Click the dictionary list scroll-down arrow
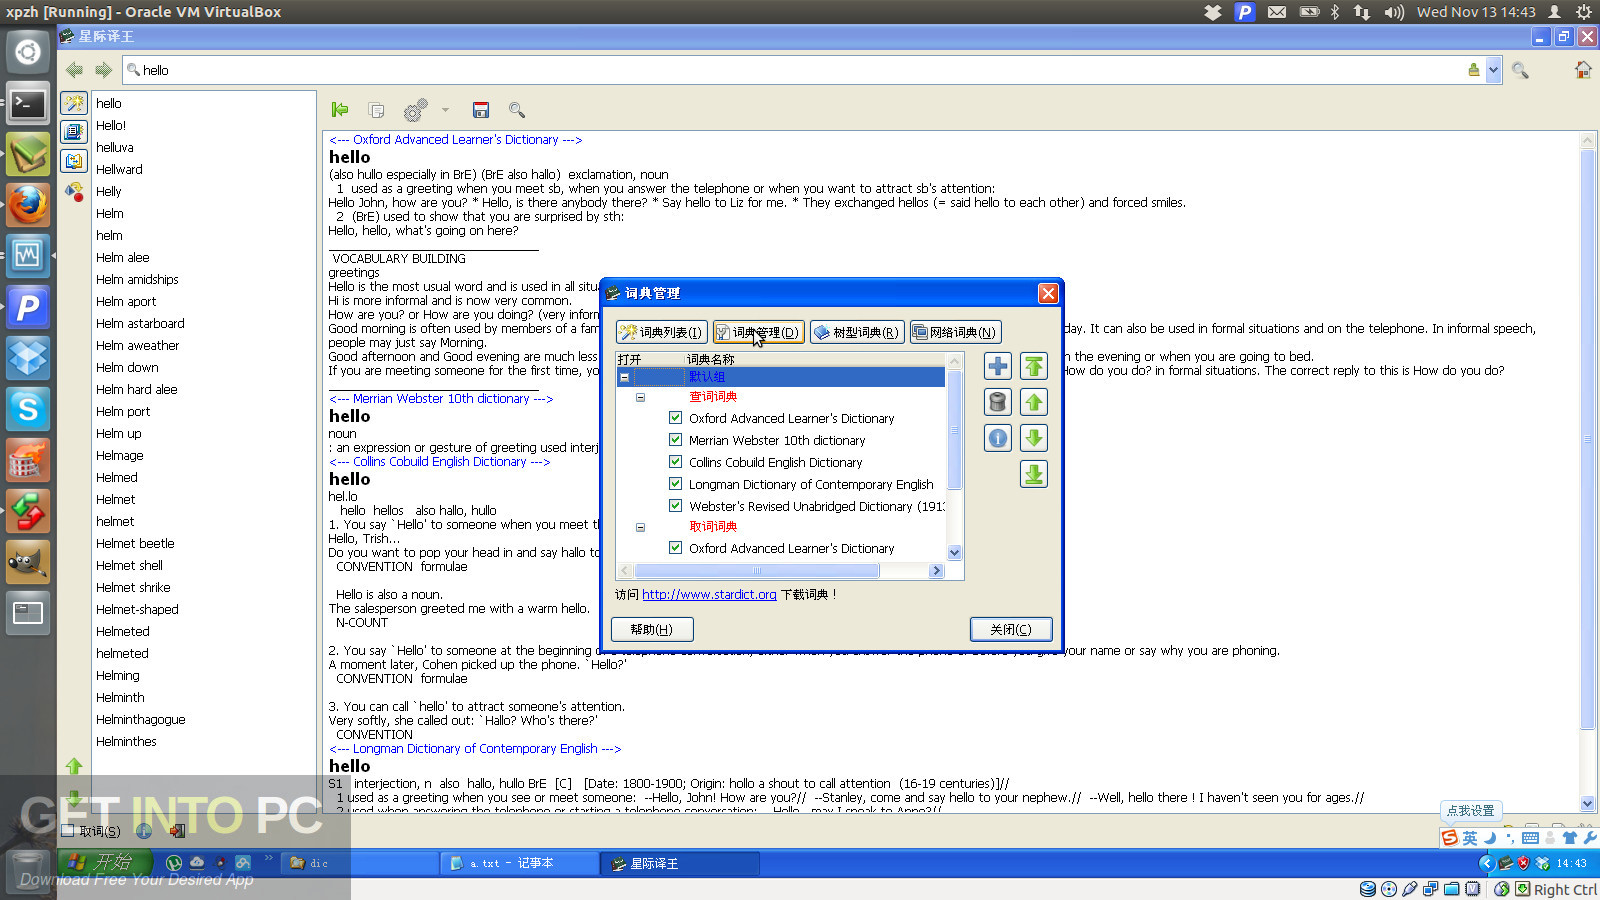The width and height of the screenshot is (1600, 900). pos(954,553)
